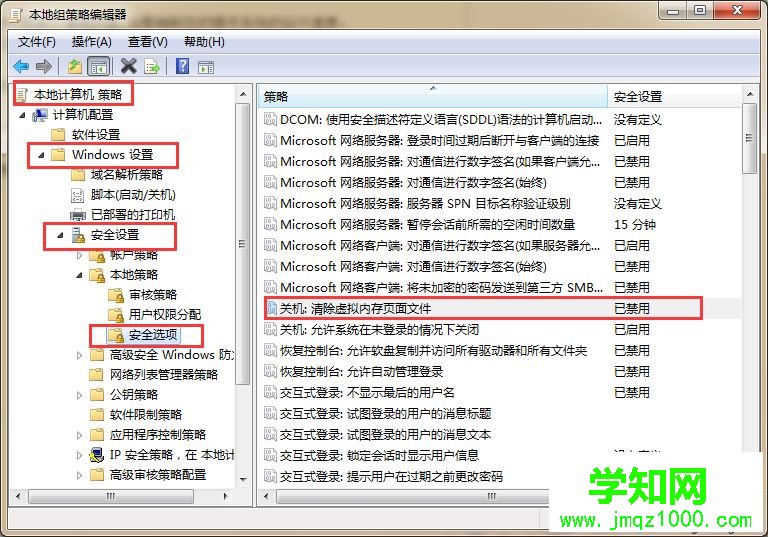Expand the 公钥策略 node
This screenshot has height=537, width=768.
pyautogui.click(x=80, y=395)
